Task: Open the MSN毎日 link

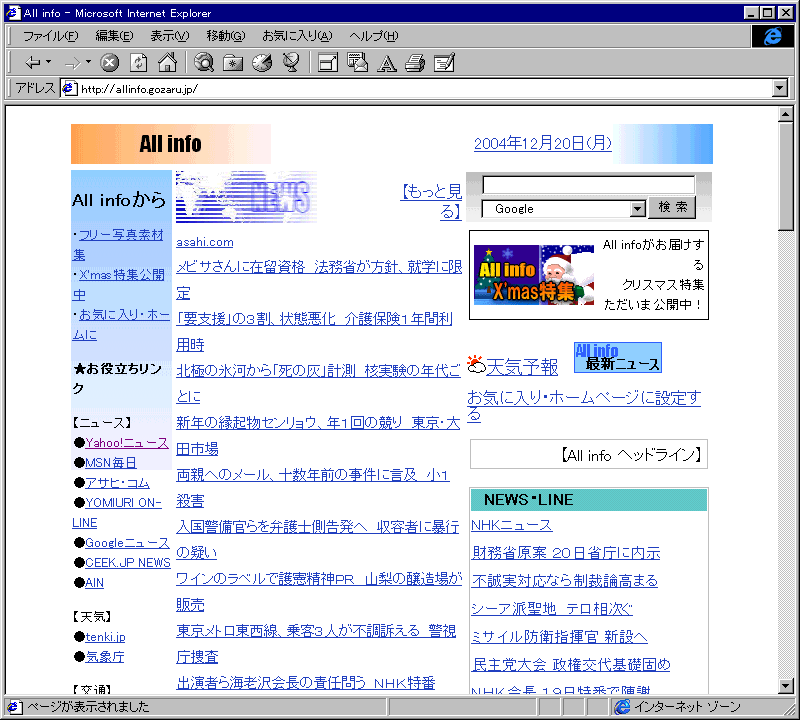Action: pos(111,463)
